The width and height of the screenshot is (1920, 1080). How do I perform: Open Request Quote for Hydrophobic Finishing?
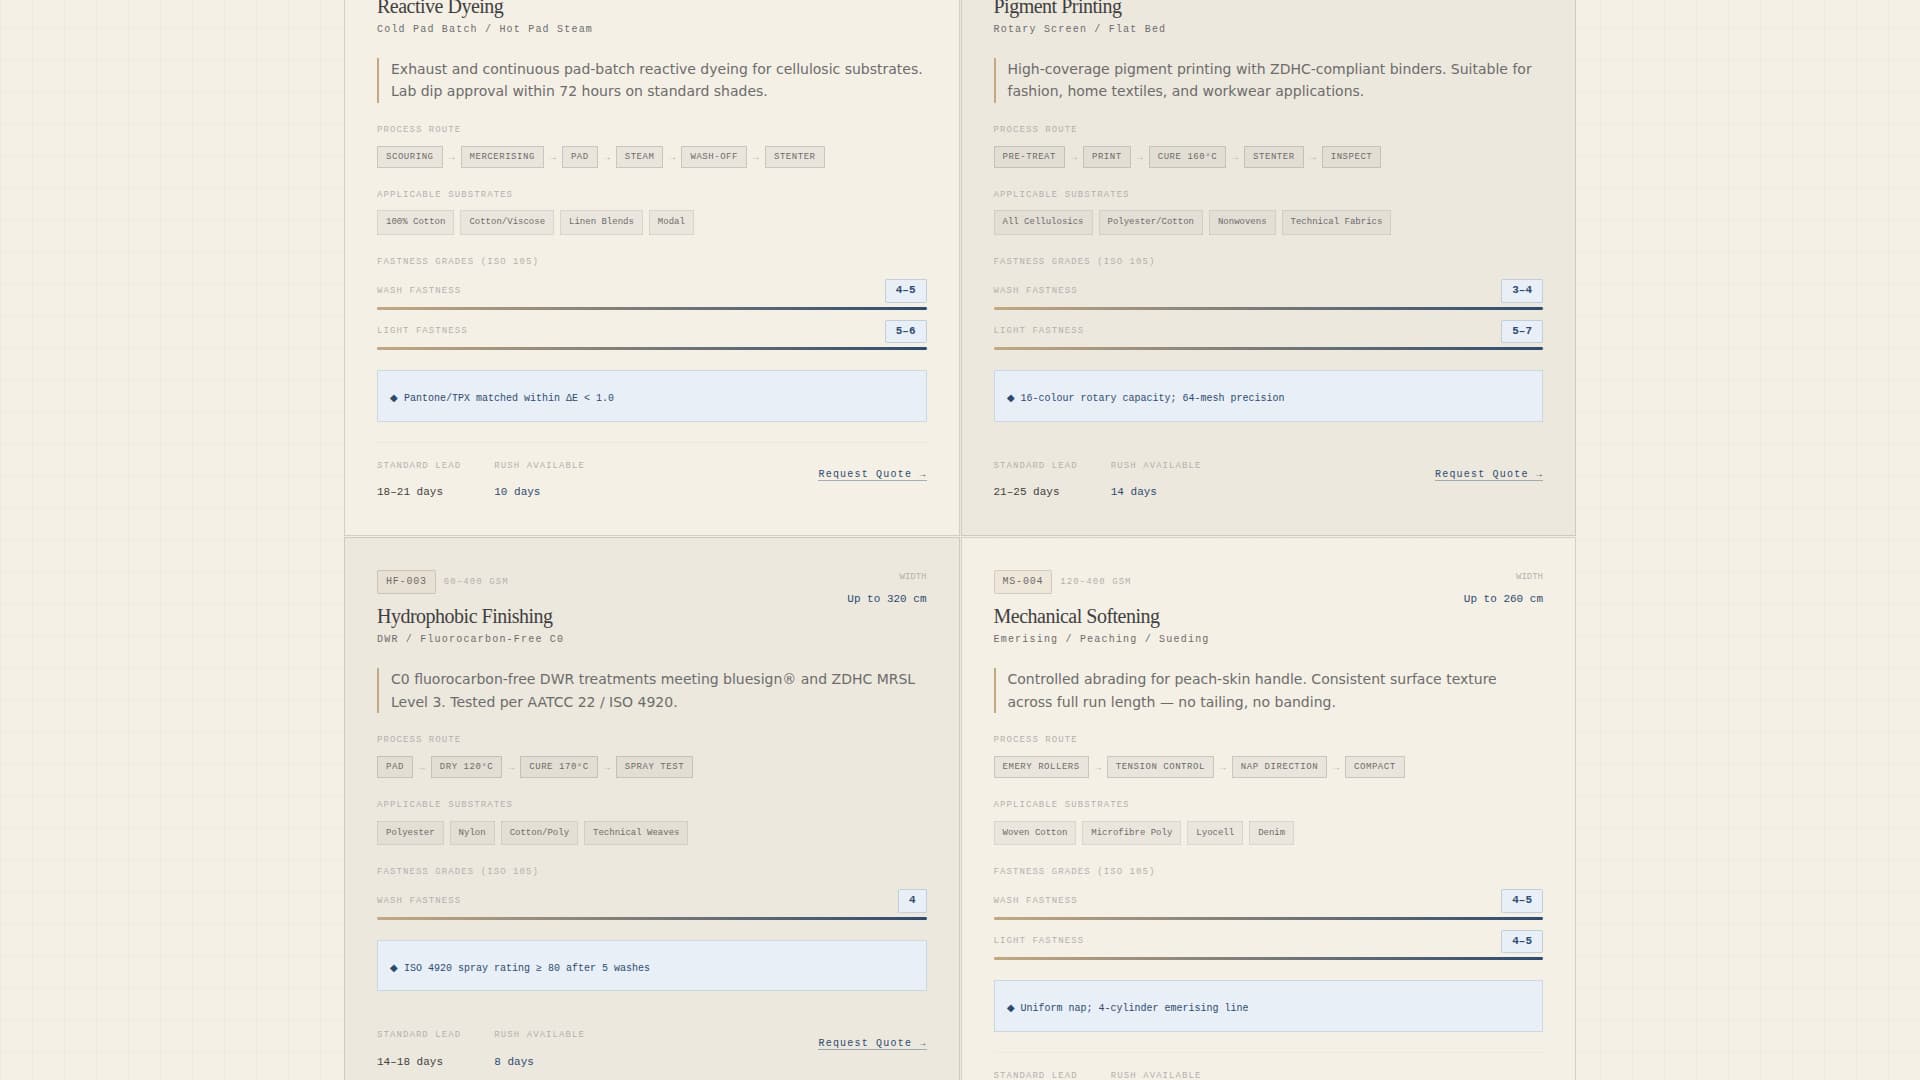pos(871,1043)
